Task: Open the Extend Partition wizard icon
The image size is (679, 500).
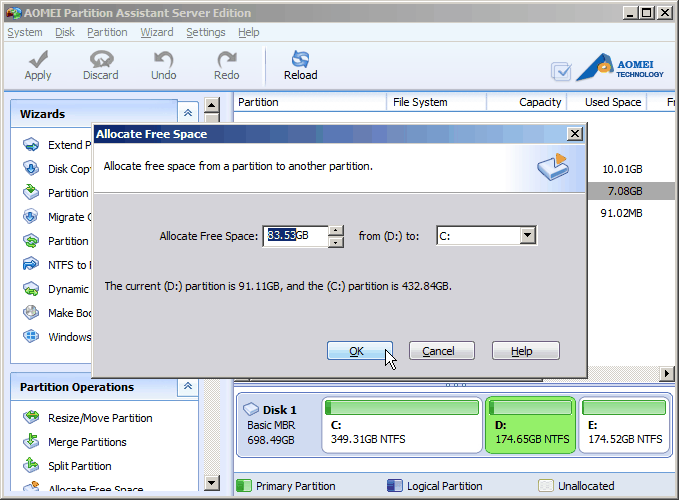Action: [31, 145]
